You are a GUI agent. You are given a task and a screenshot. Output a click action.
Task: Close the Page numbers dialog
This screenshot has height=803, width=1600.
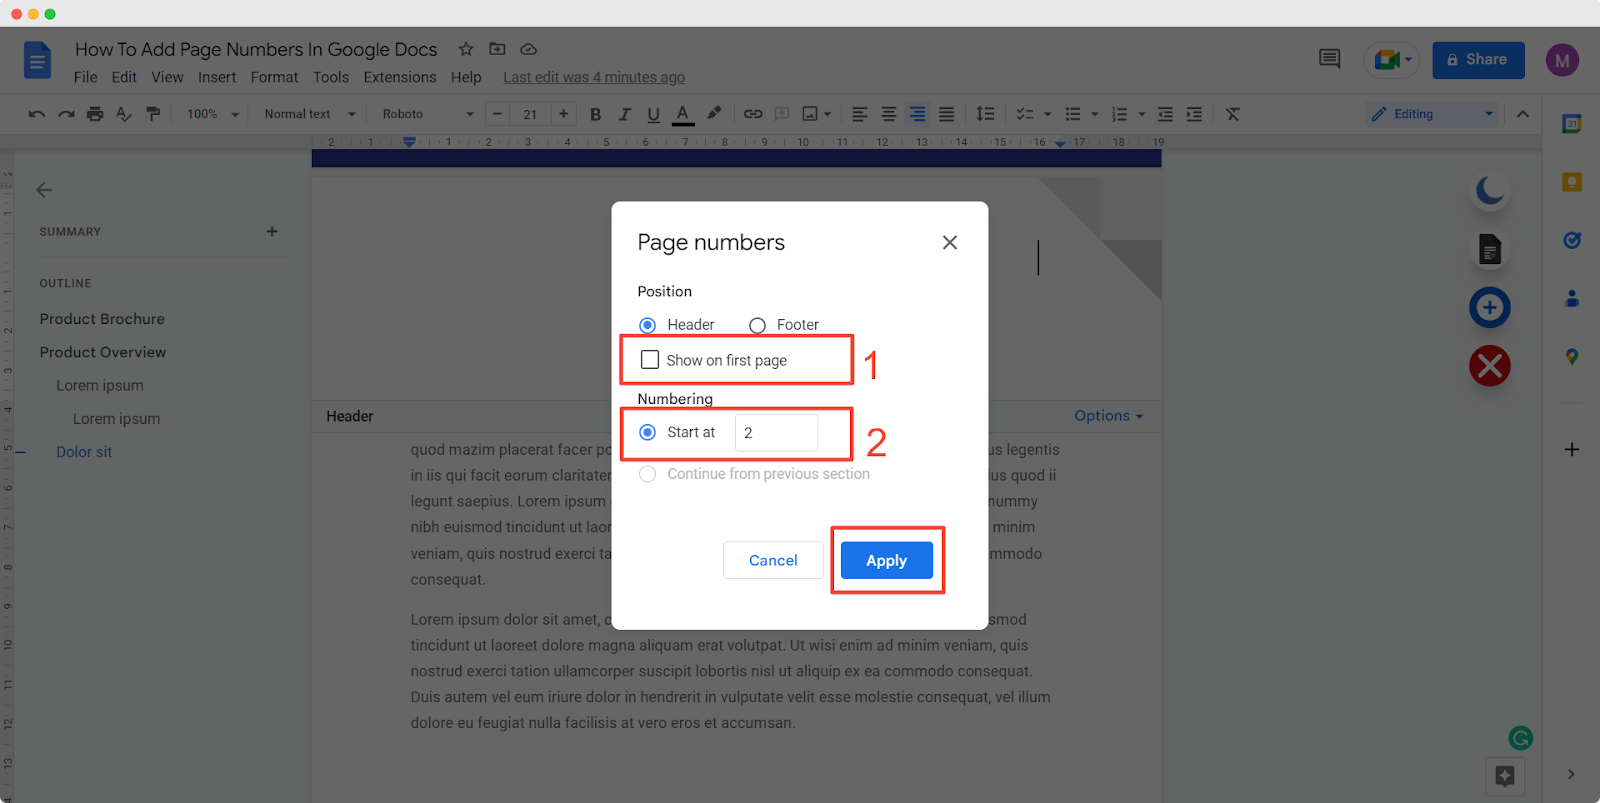[950, 242]
